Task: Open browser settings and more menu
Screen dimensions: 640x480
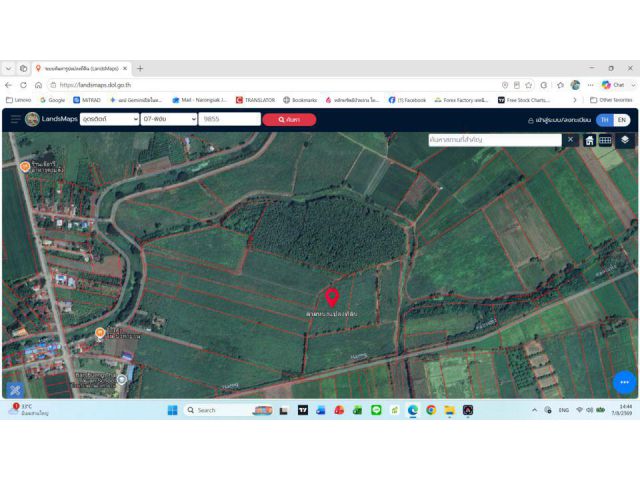Action: click(x=591, y=85)
